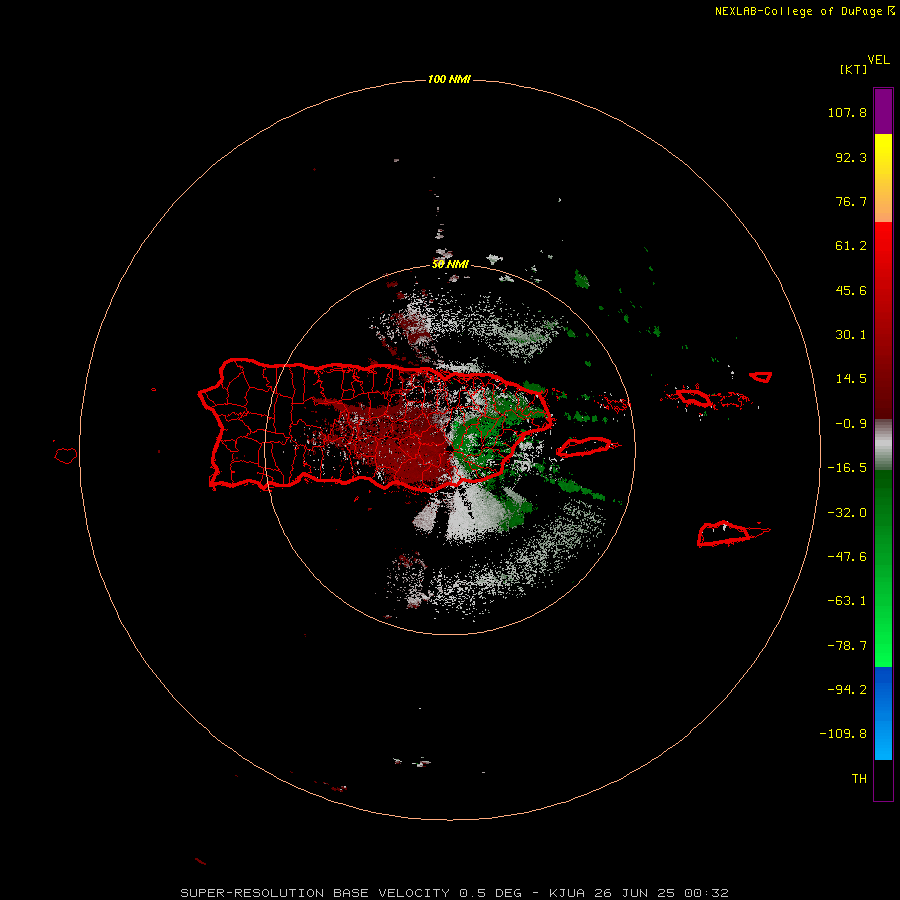This screenshot has width=900, height=900.
Task: Click the -94.2 legend value
Action: coord(847,689)
